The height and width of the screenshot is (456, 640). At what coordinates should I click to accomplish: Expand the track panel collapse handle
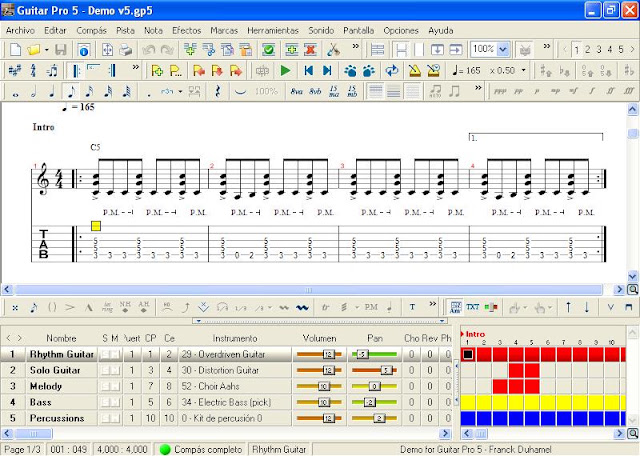(320, 321)
